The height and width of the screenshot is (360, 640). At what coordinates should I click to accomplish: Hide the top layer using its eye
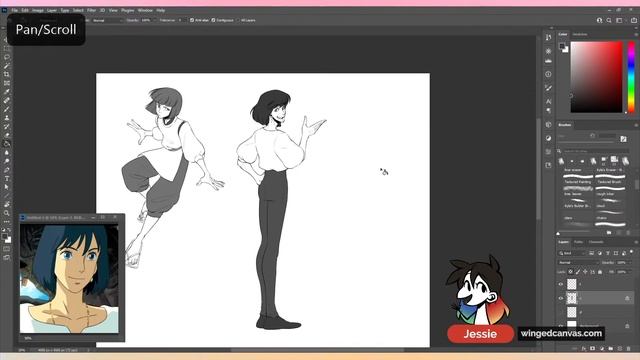pos(561,284)
